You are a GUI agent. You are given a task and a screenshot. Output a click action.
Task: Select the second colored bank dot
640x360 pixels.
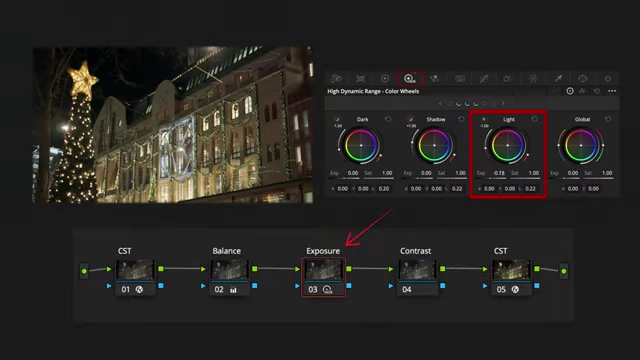(458, 104)
